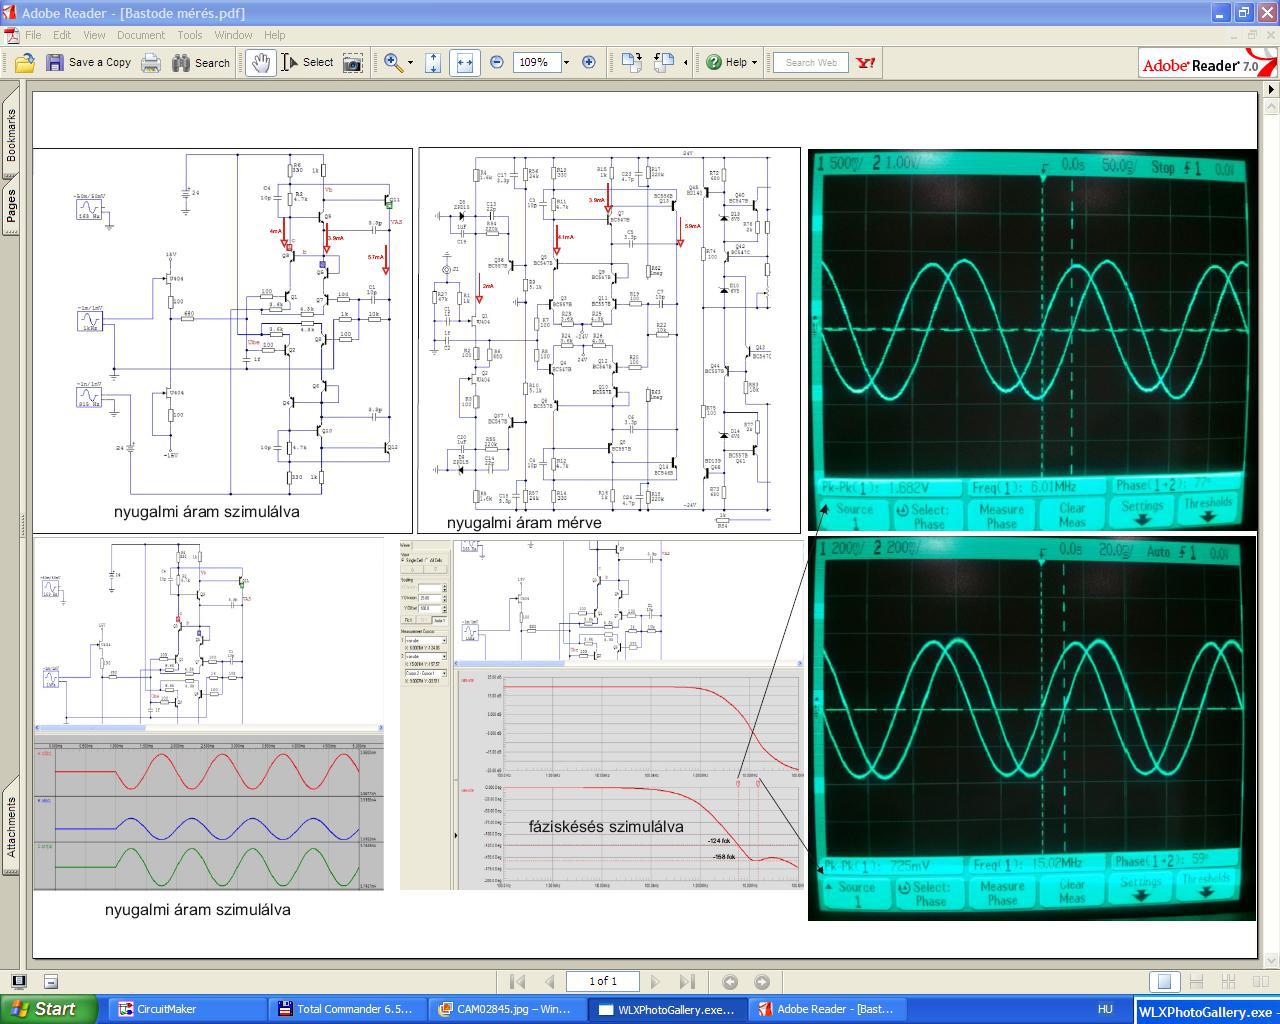Activate the Snapshot camera tool
Viewport: 1280px width, 1024px height.
pos(353,63)
